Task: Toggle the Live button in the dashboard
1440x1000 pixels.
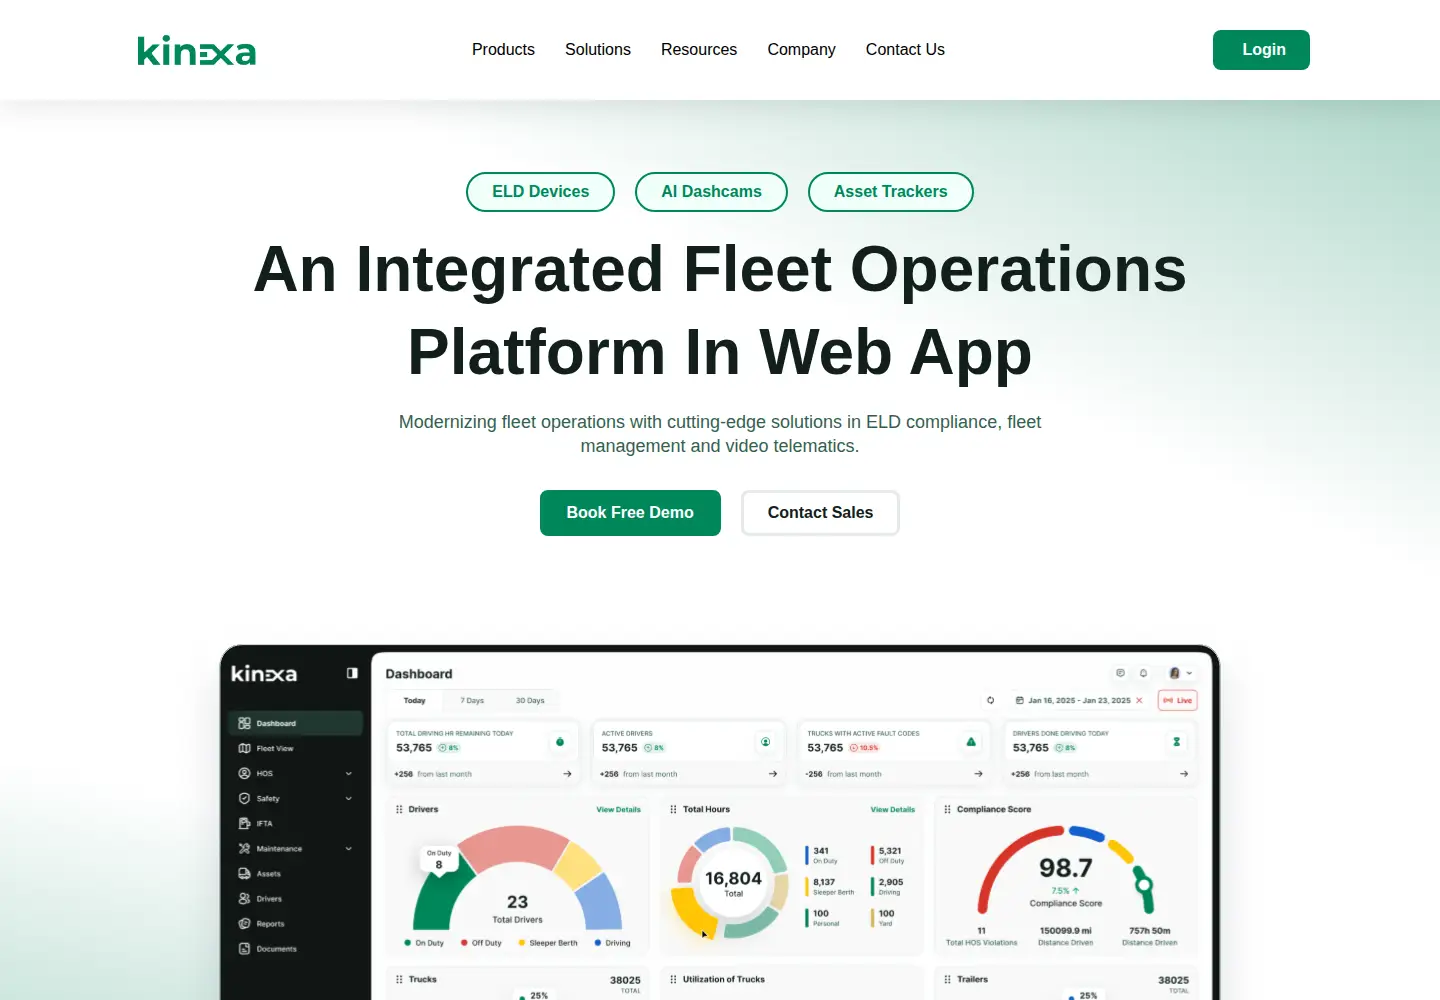Action: tap(1177, 700)
